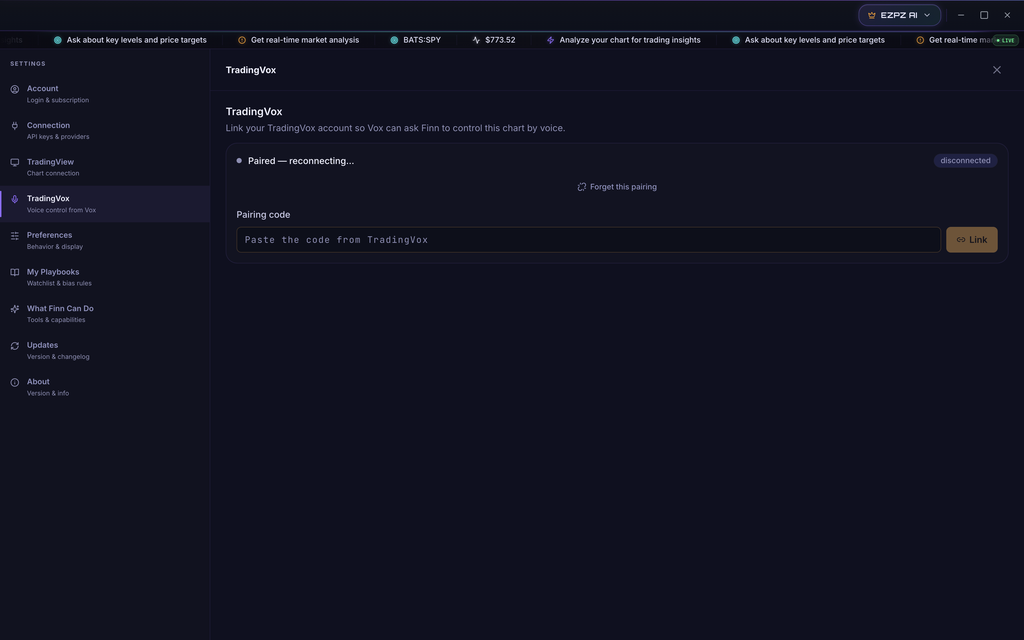Click the $773.52 price value

click(500, 40)
